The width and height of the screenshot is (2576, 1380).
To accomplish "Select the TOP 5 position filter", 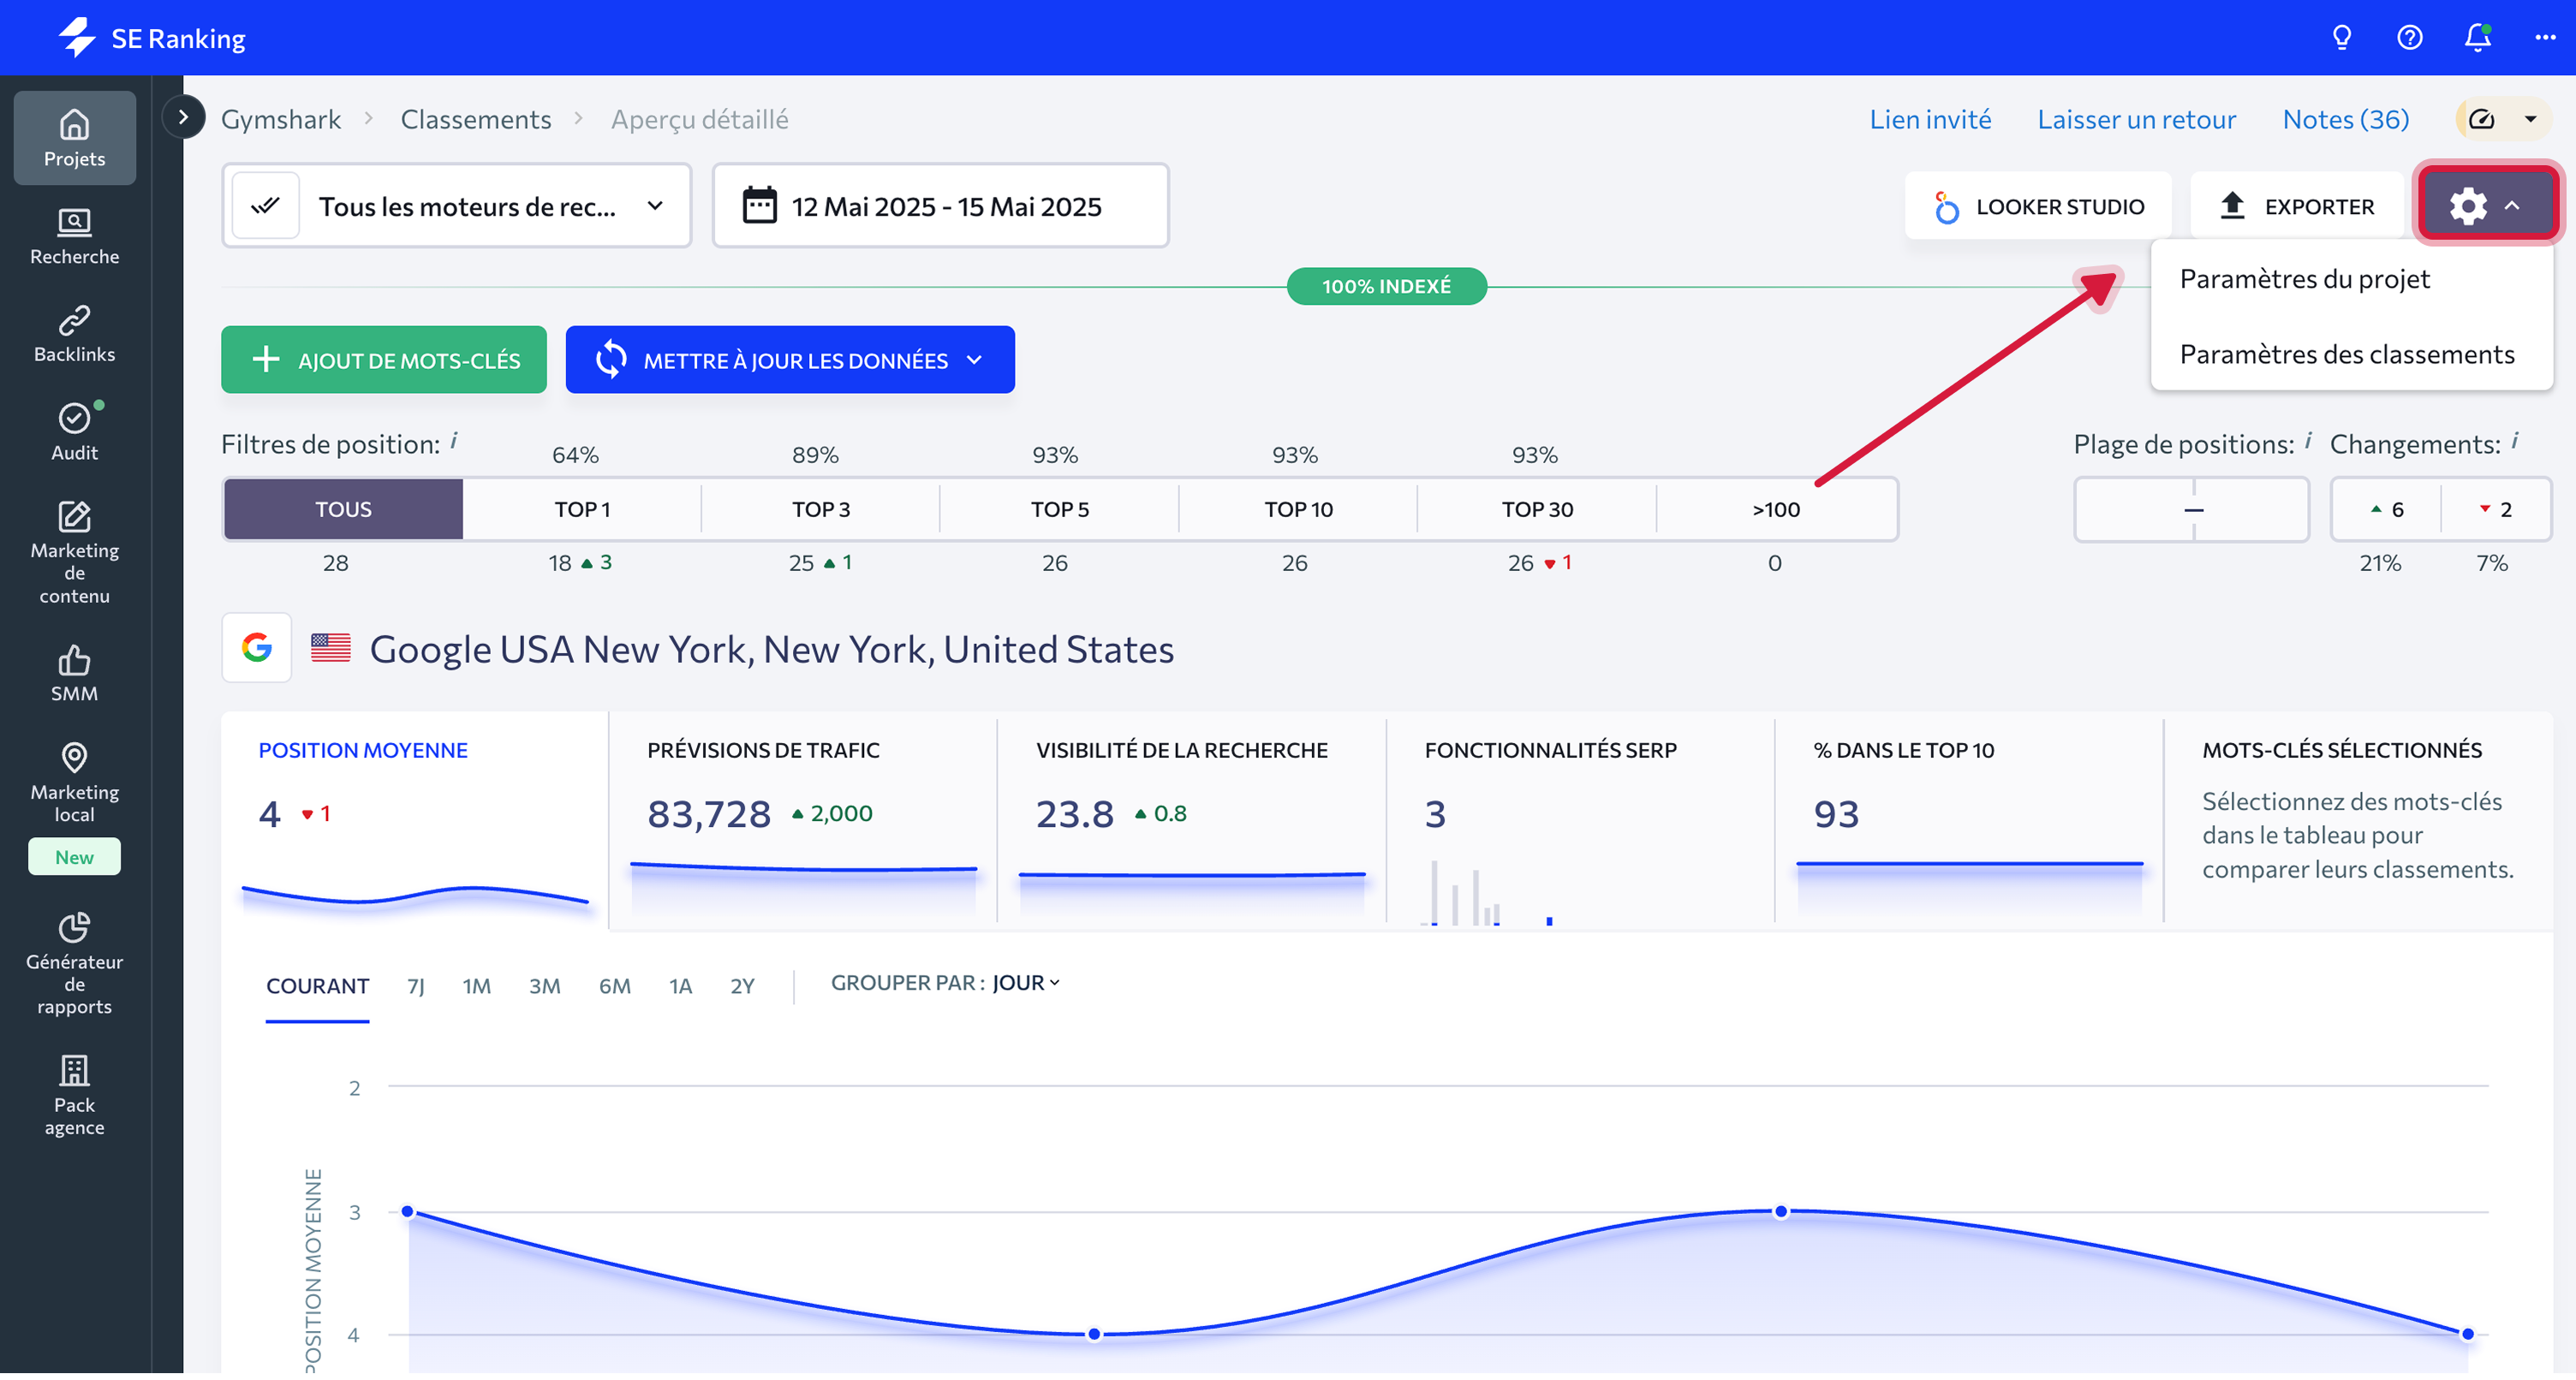I will (x=1060, y=510).
